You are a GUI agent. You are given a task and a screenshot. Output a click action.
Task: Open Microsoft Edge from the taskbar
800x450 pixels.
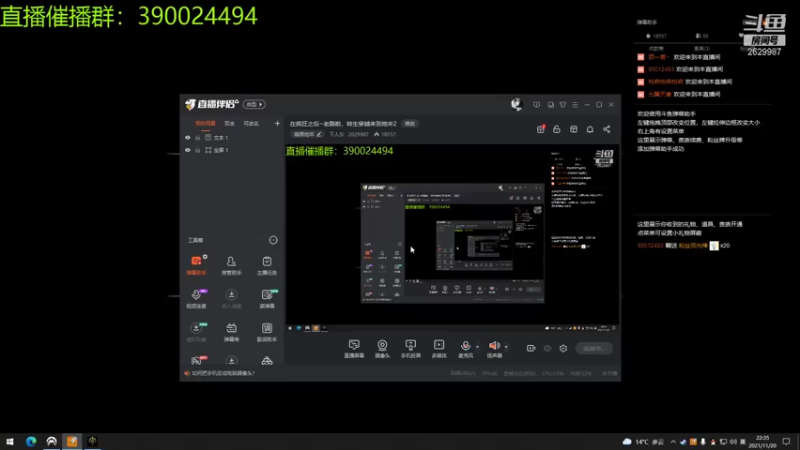coord(31,441)
